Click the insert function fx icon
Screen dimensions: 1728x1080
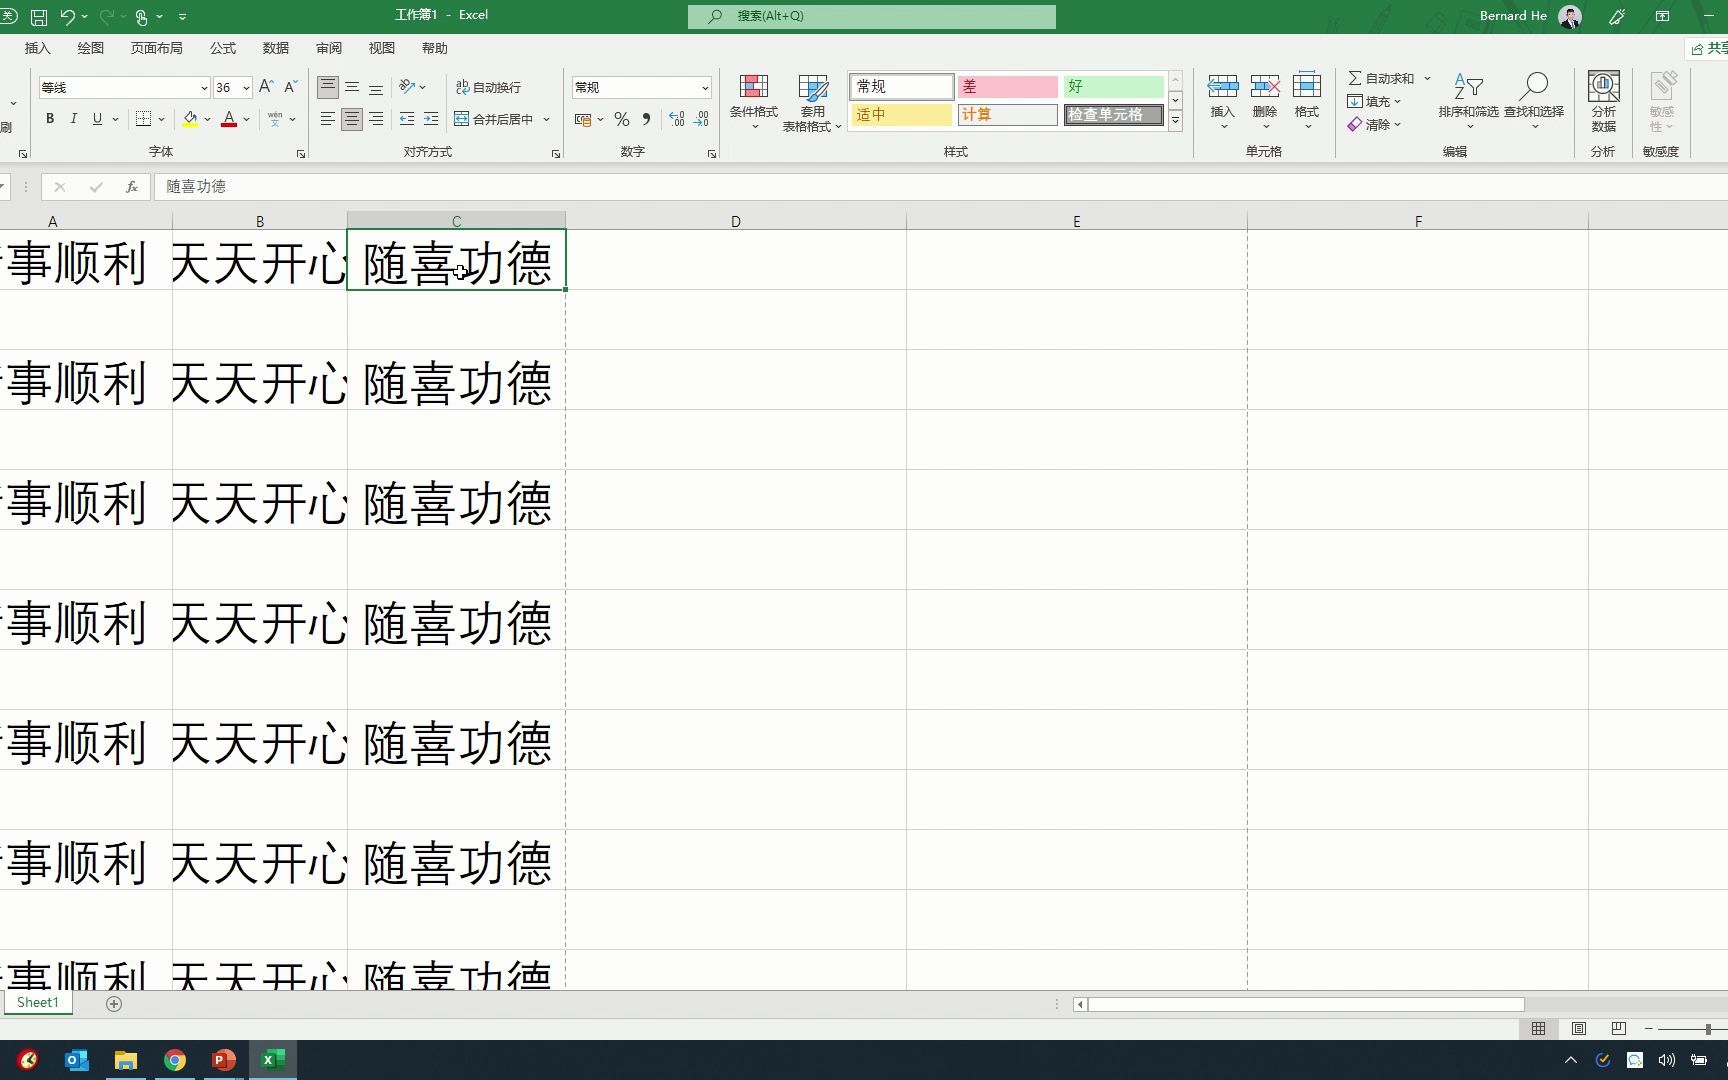coord(131,187)
